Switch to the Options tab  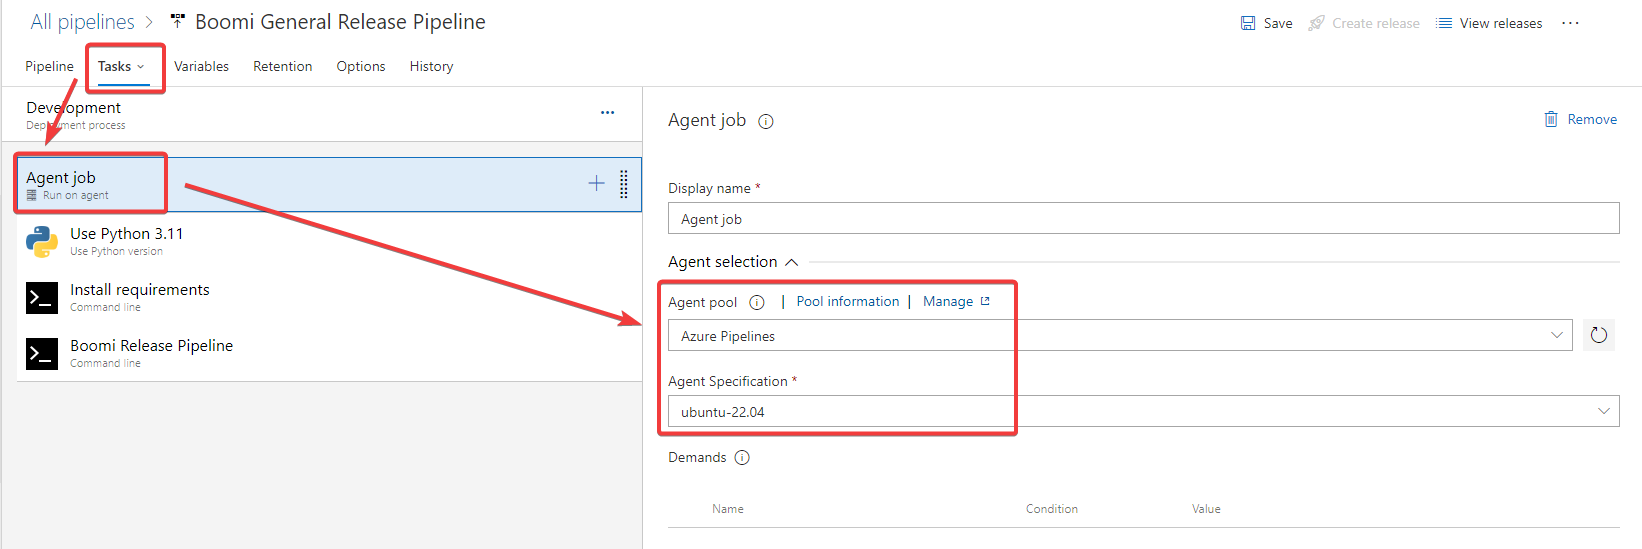360,66
